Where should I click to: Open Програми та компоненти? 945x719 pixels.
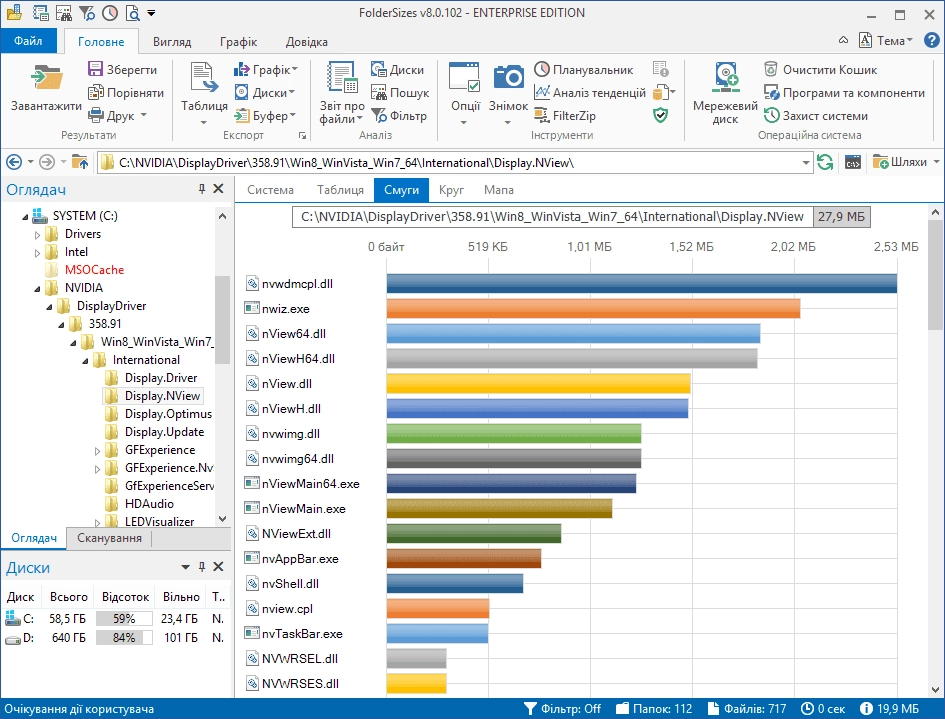(x=844, y=92)
